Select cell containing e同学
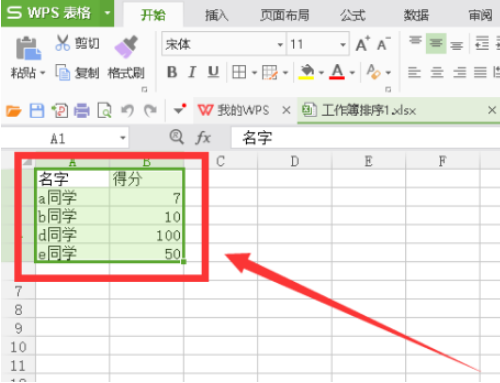 pyautogui.click(x=72, y=254)
